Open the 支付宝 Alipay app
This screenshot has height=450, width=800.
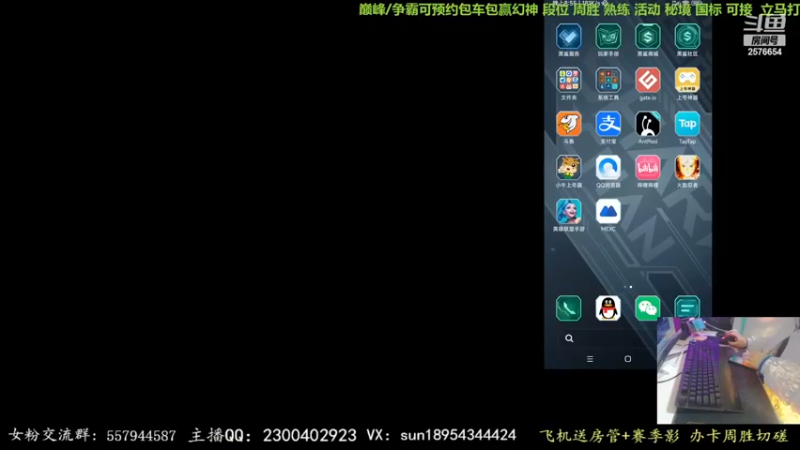tap(608, 124)
